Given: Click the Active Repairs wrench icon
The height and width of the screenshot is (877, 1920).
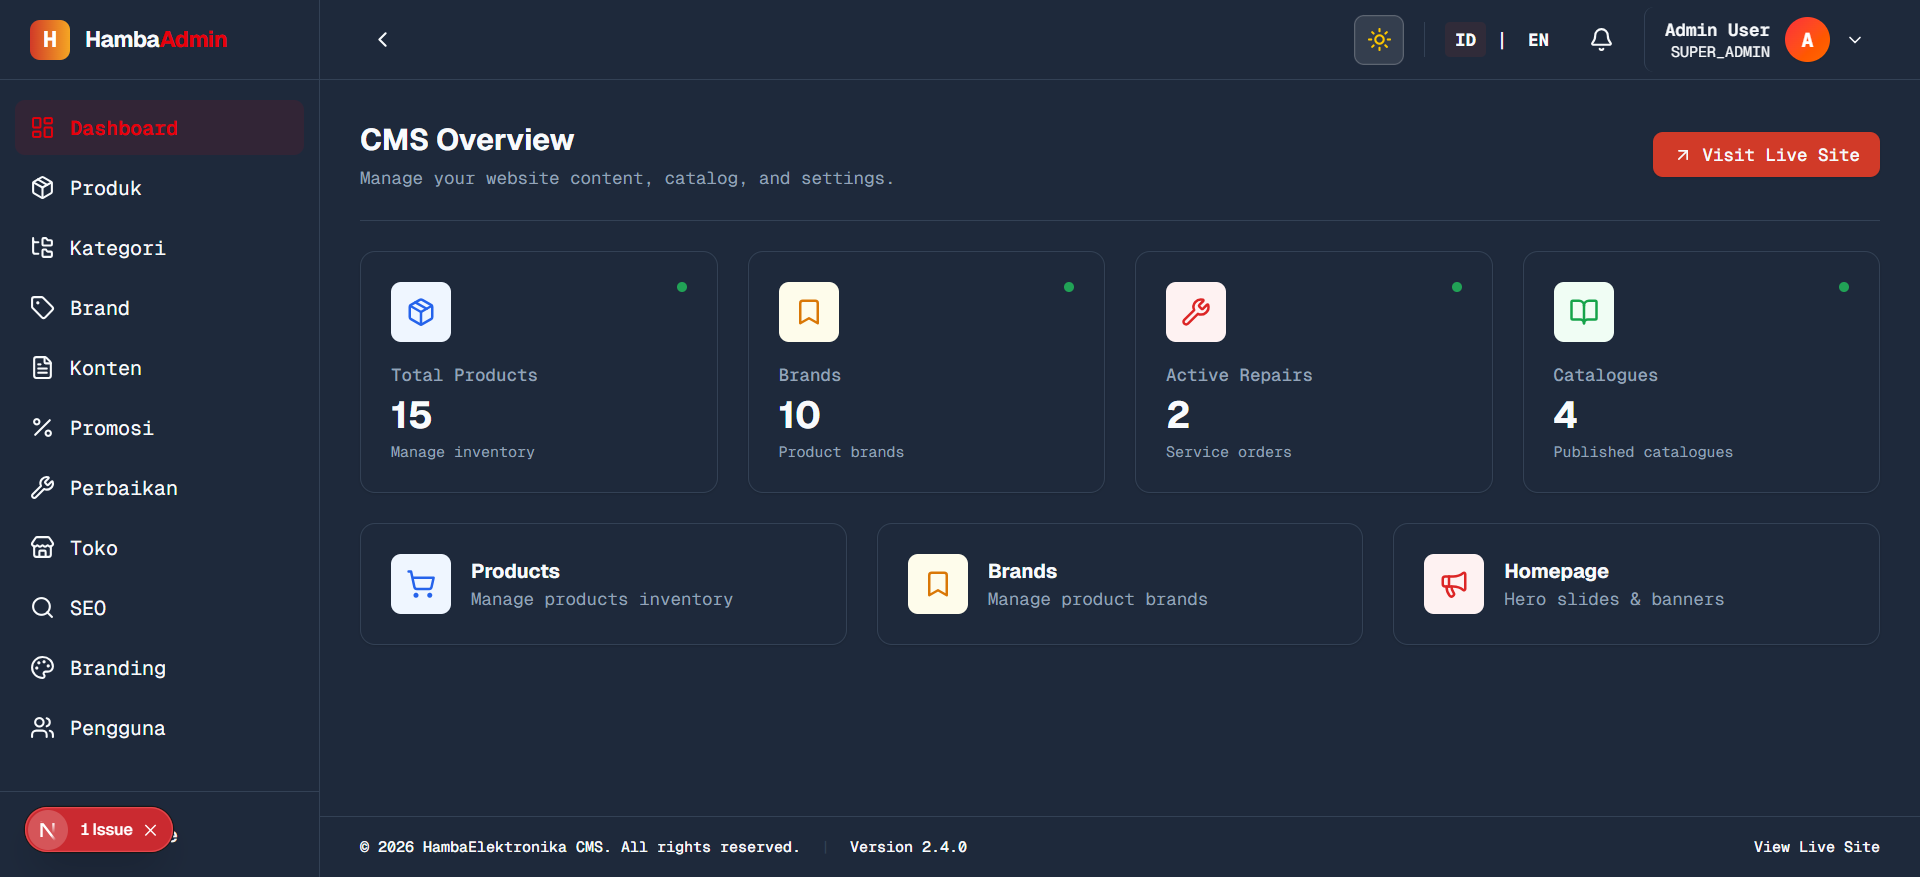Looking at the screenshot, I should pyautogui.click(x=1196, y=312).
